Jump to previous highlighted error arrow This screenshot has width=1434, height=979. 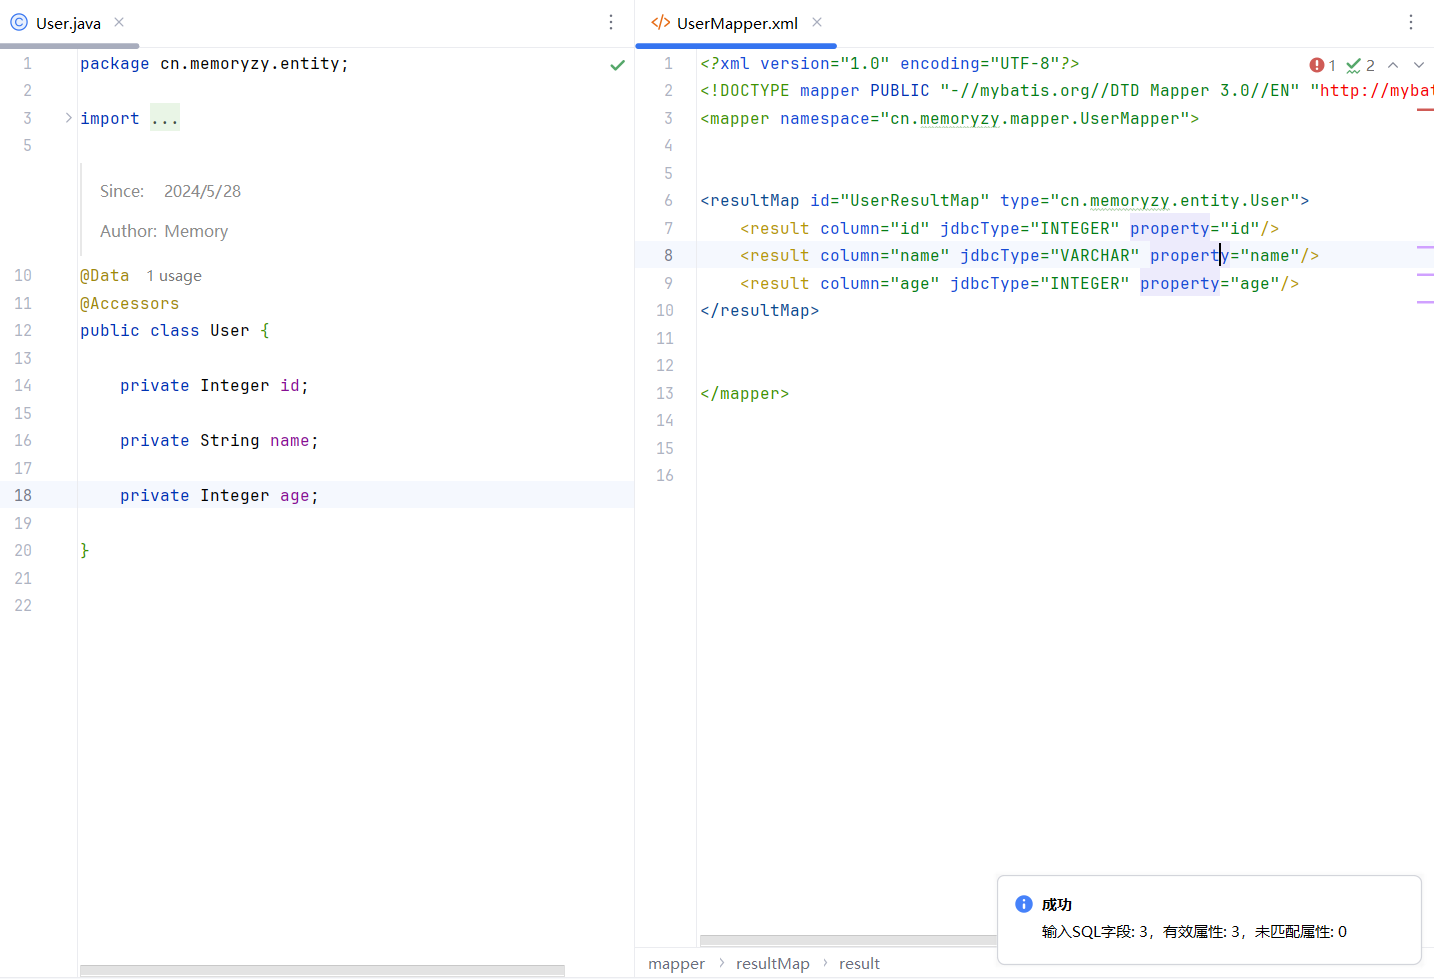[1393, 65]
